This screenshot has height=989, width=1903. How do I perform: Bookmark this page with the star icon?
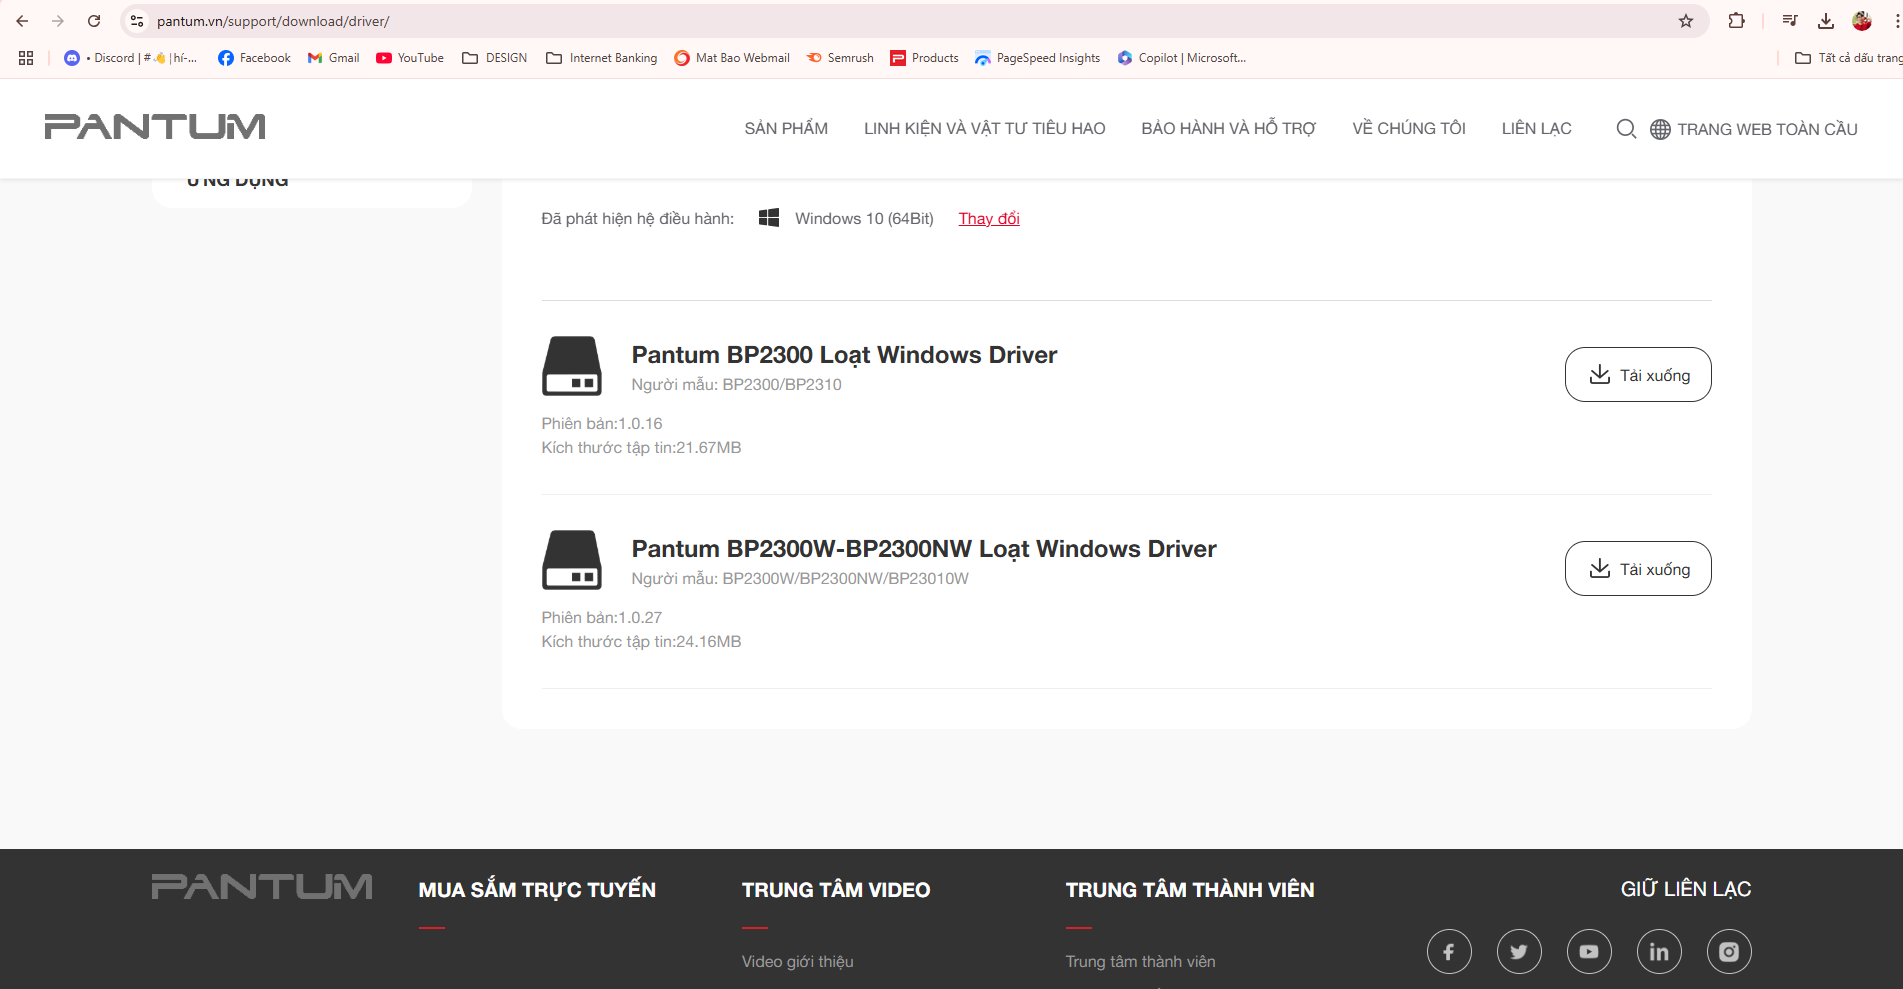[x=1686, y=21]
